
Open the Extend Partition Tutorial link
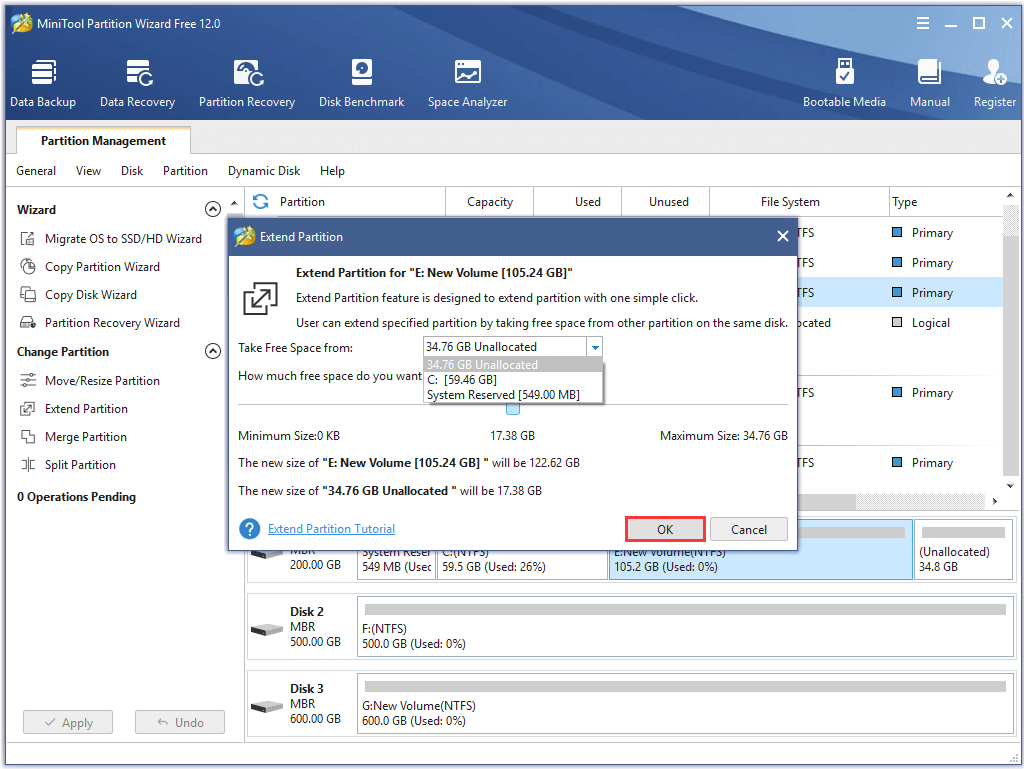click(331, 529)
